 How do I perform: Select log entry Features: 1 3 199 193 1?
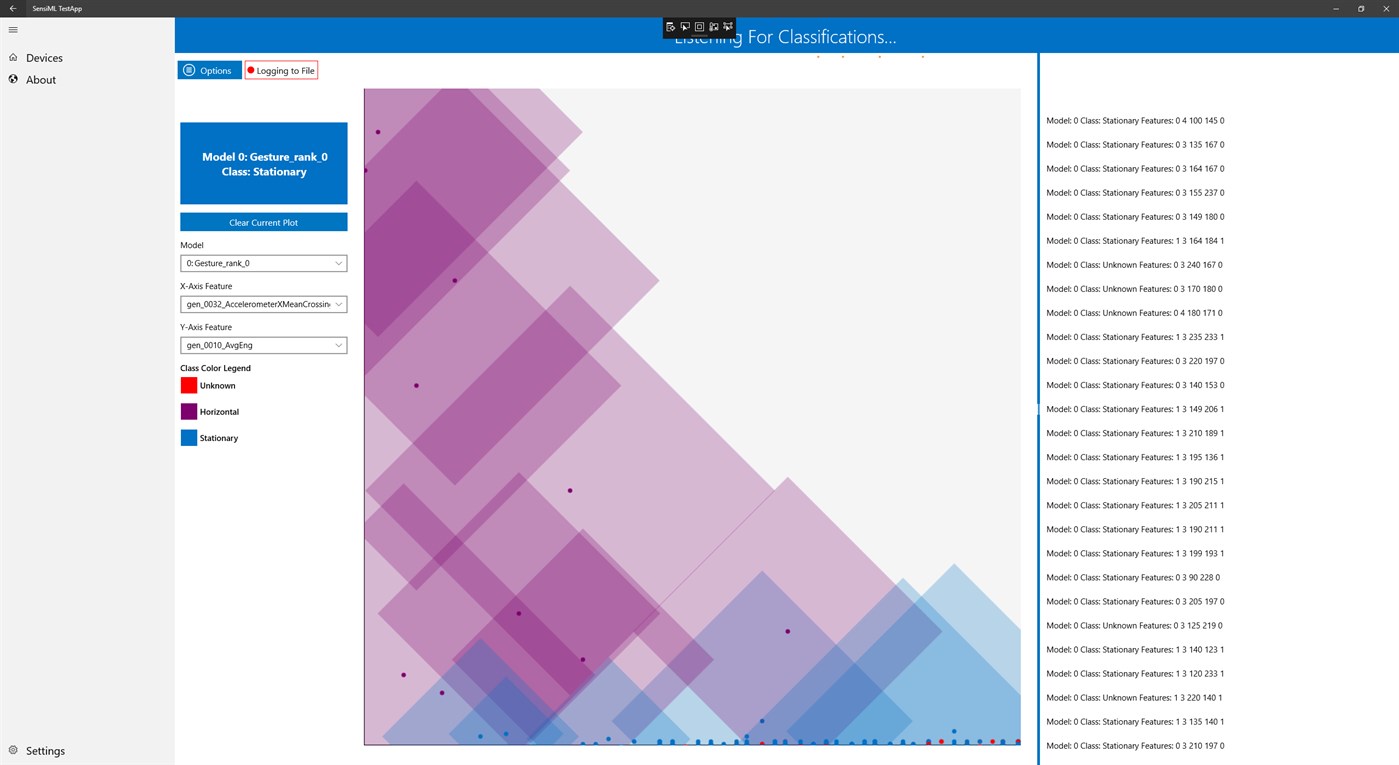(1135, 553)
